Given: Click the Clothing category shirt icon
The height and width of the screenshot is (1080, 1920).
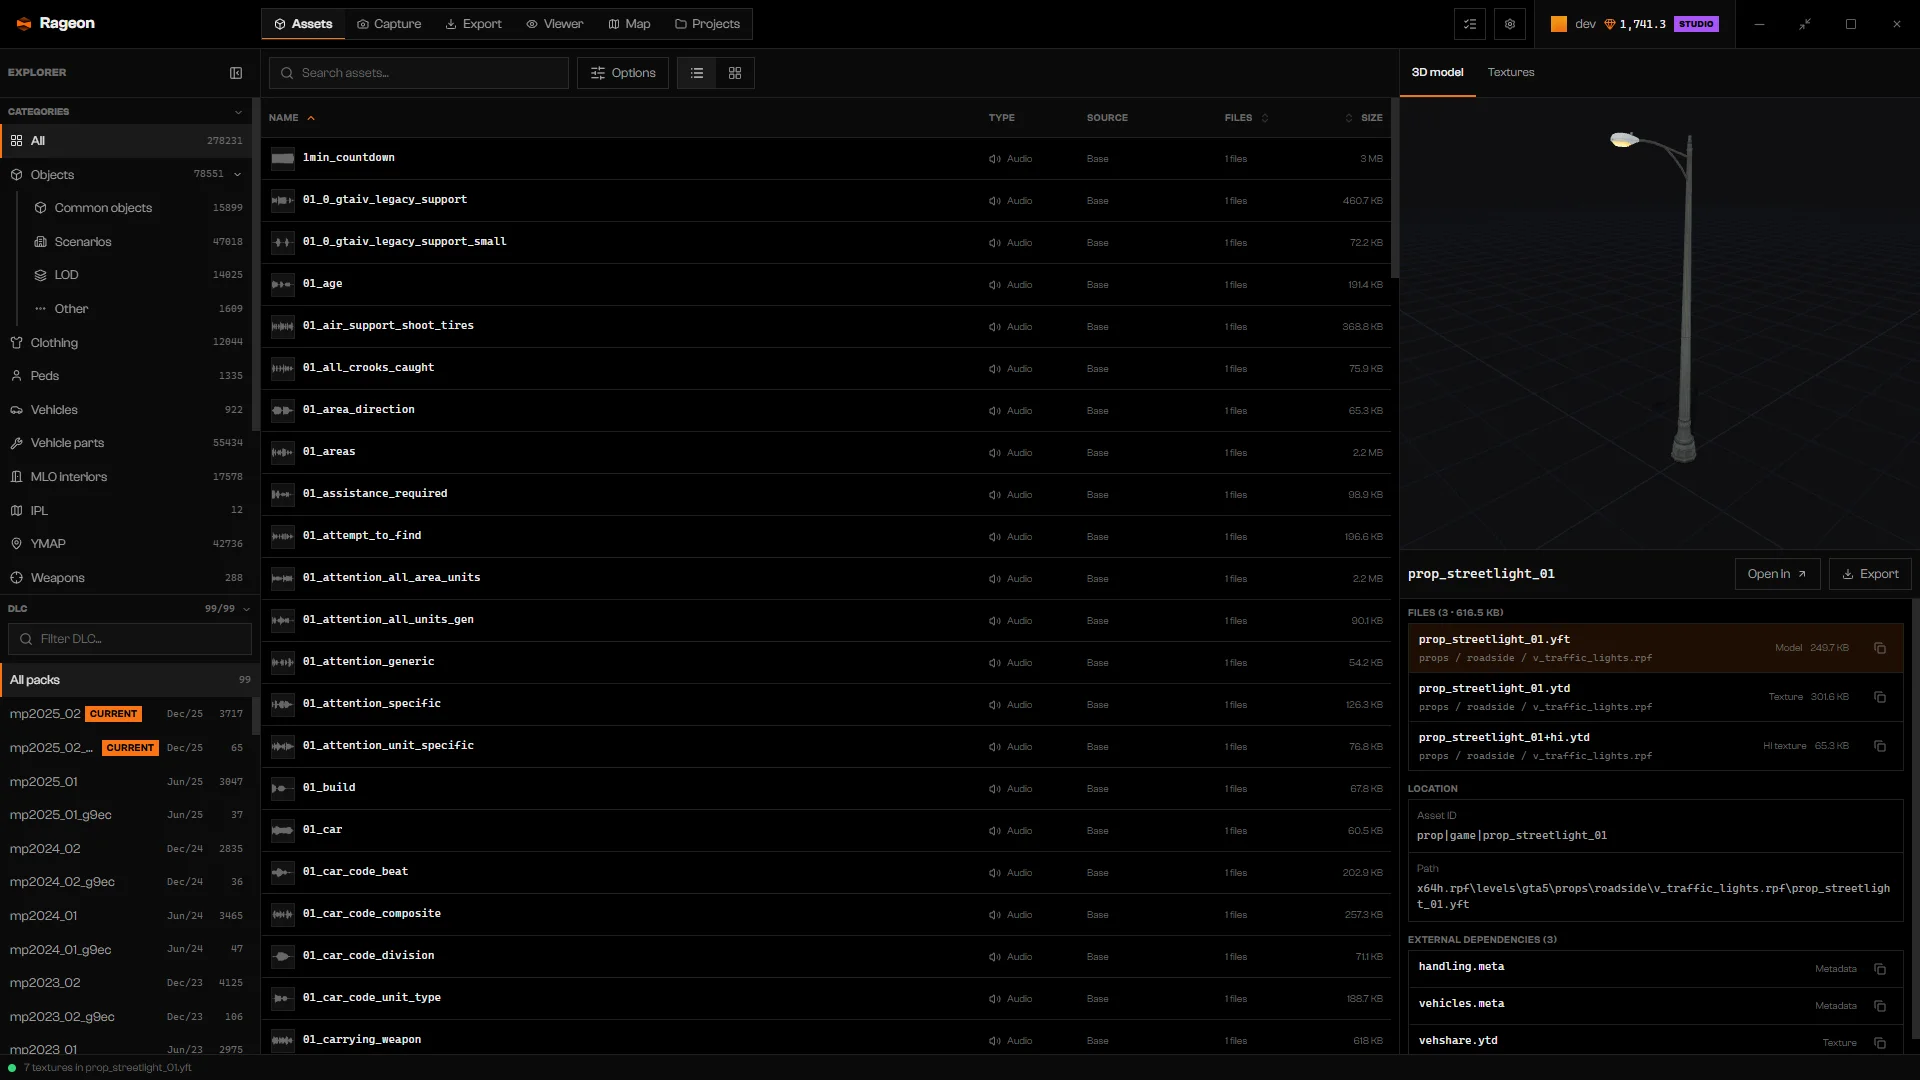Looking at the screenshot, I should (16, 343).
